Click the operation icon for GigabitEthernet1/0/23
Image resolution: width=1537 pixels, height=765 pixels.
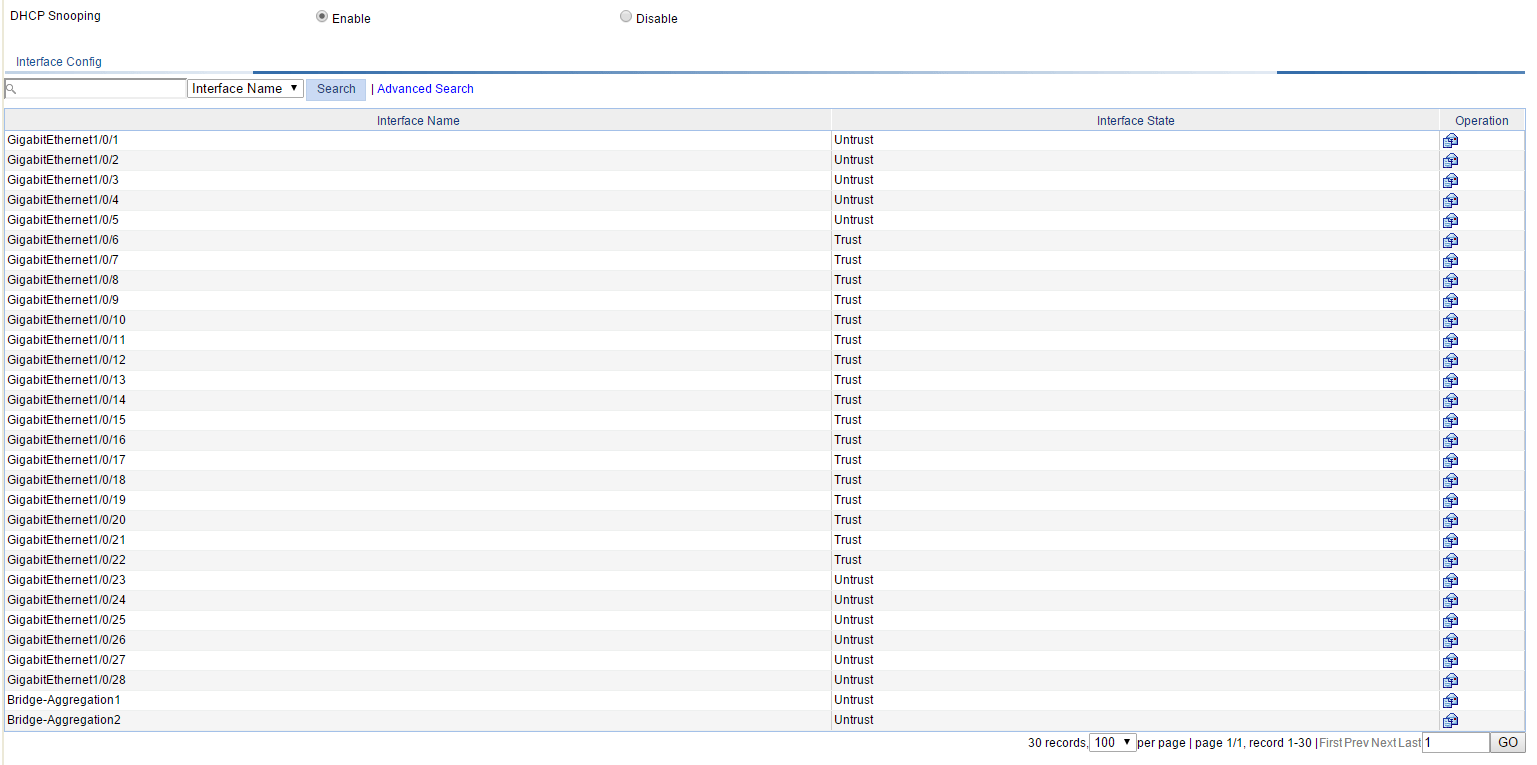click(x=1450, y=581)
